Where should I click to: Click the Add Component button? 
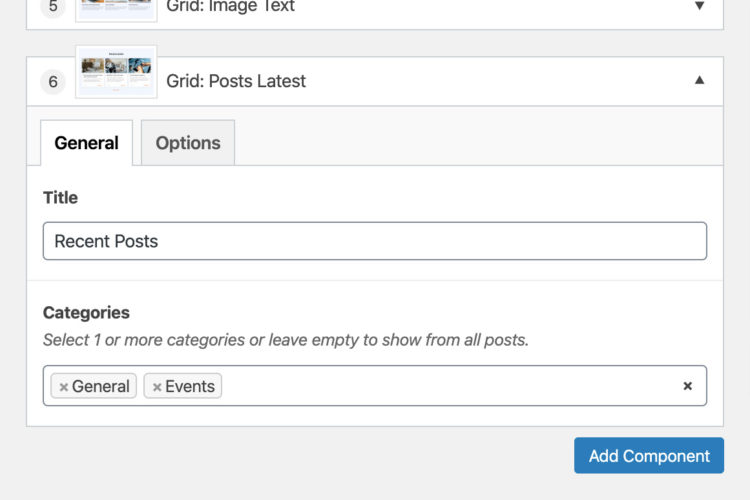tap(648, 456)
